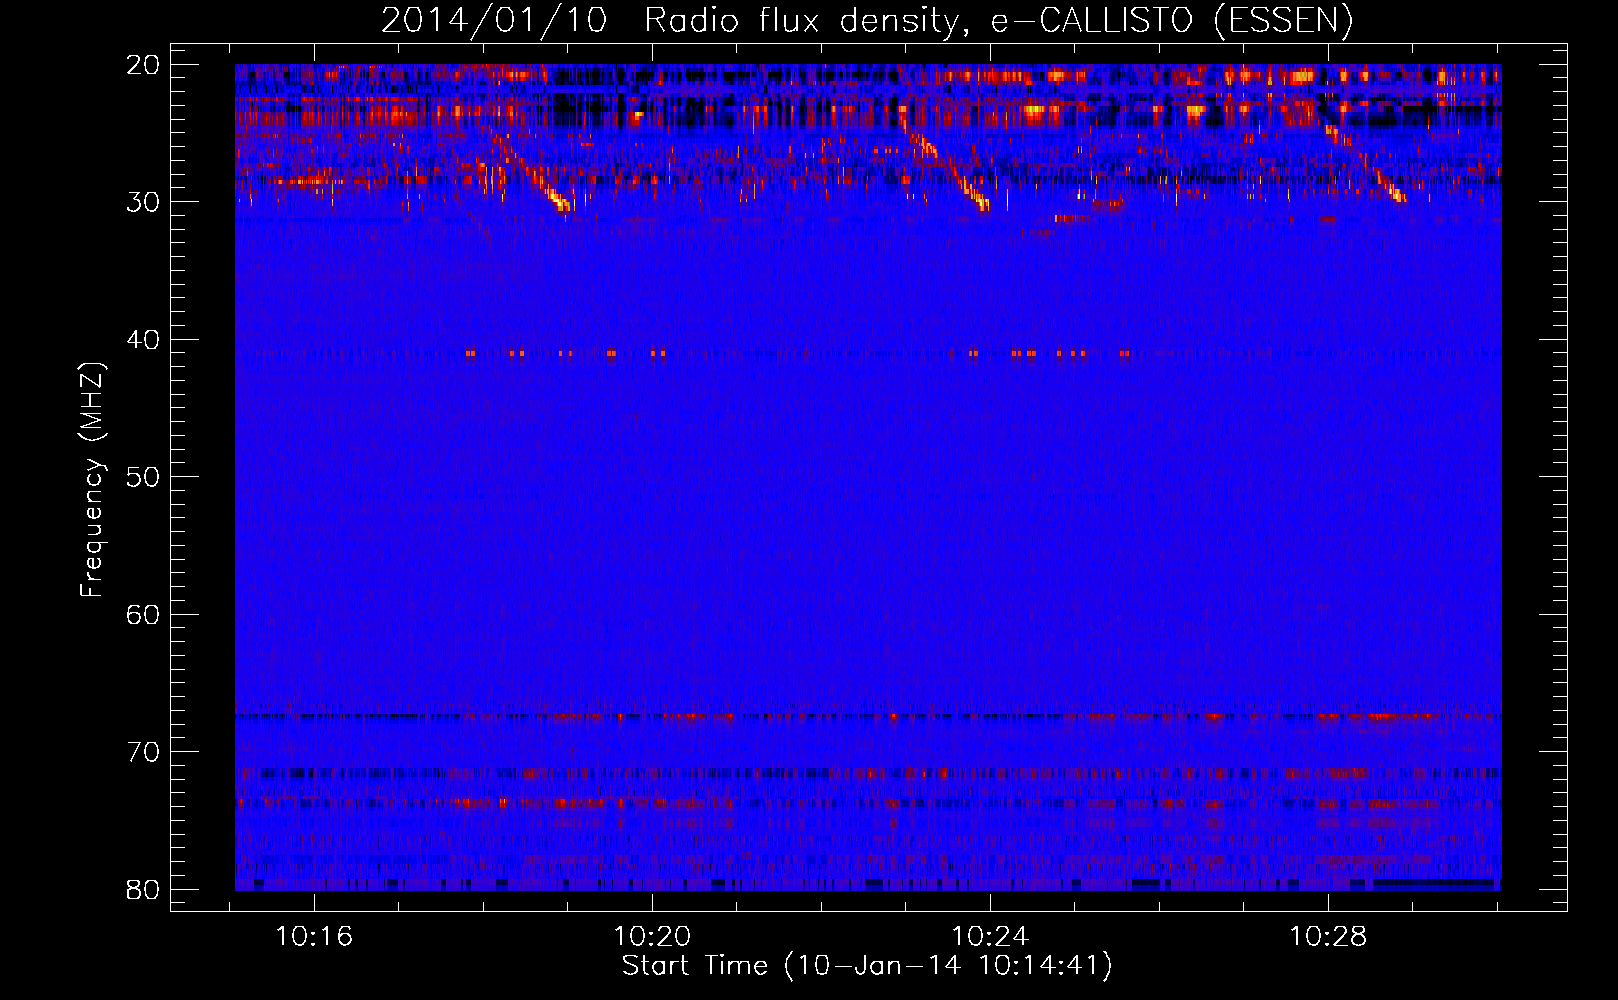
Task: Select the 80 frequency tick label
Action: pyautogui.click(x=143, y=890)
